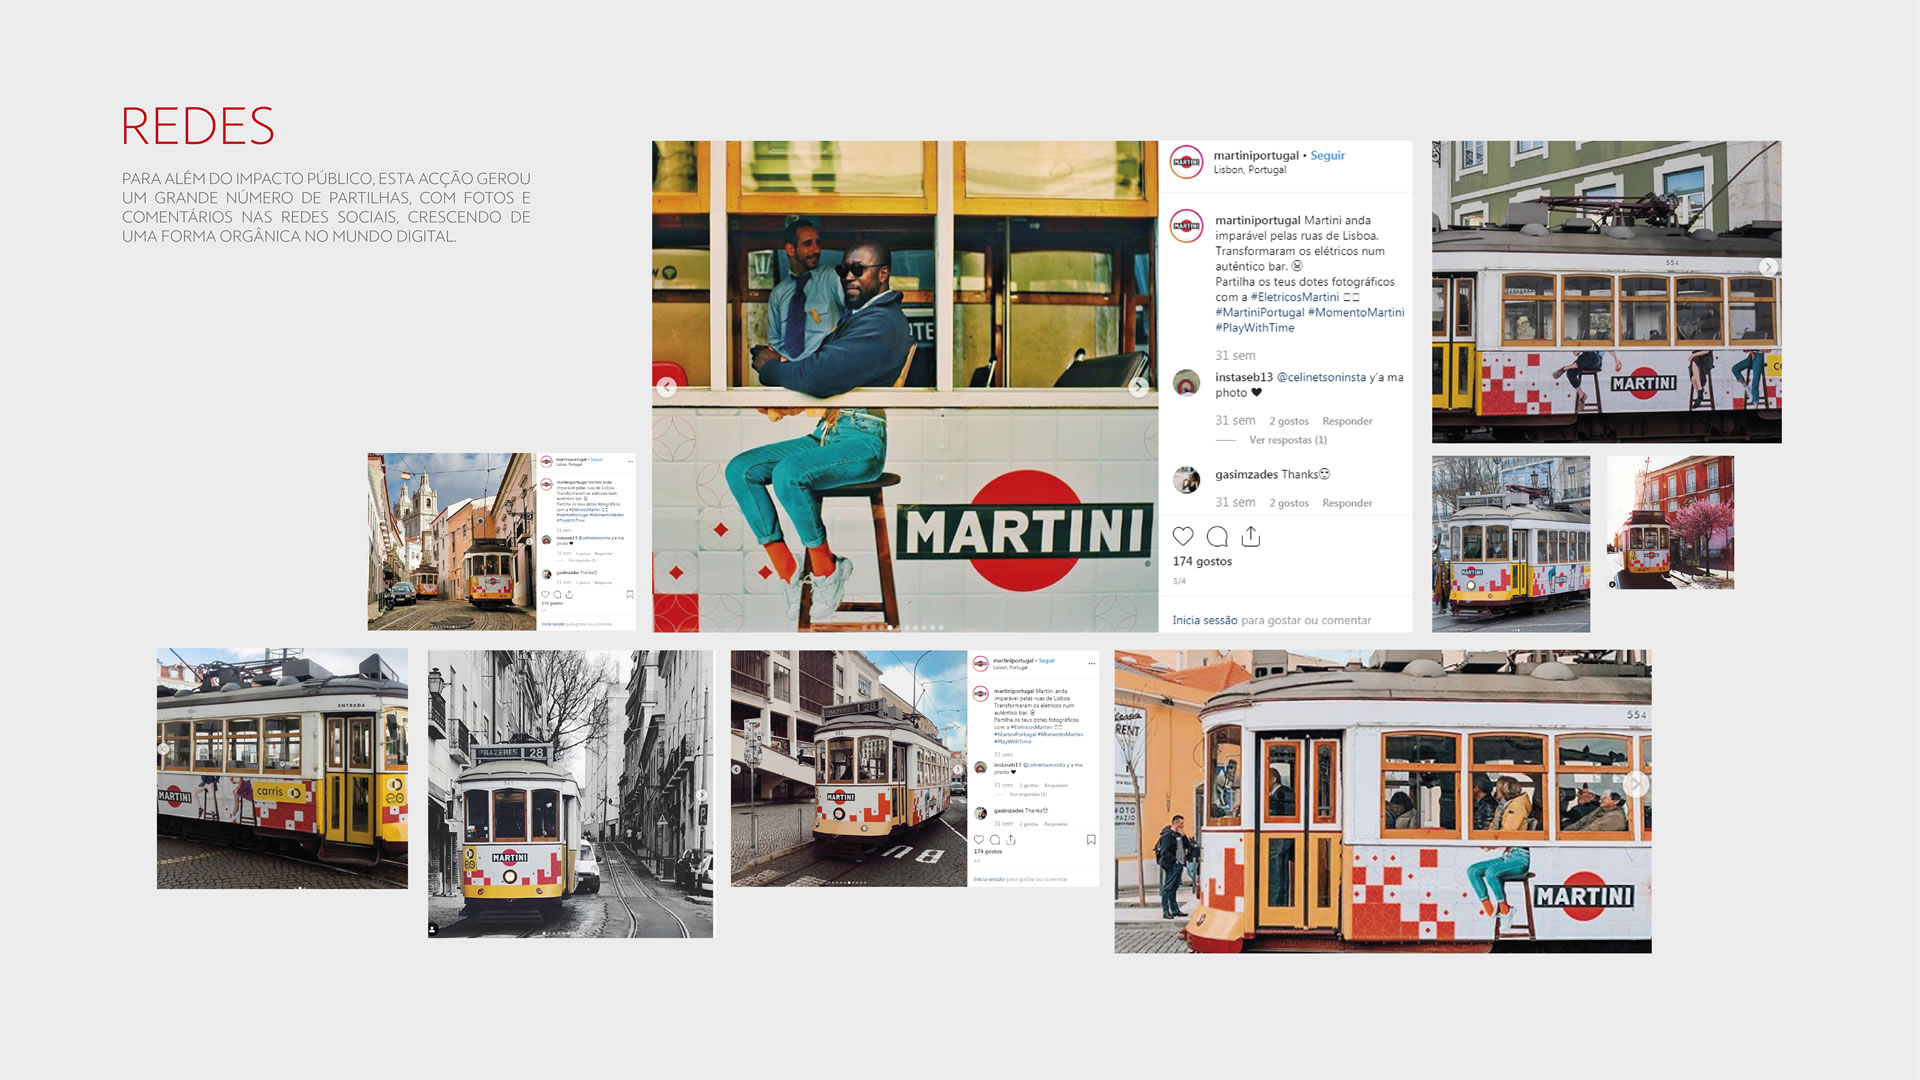
Task: Open the black-and-white tram 28 photo
Action: pos(570,794)
